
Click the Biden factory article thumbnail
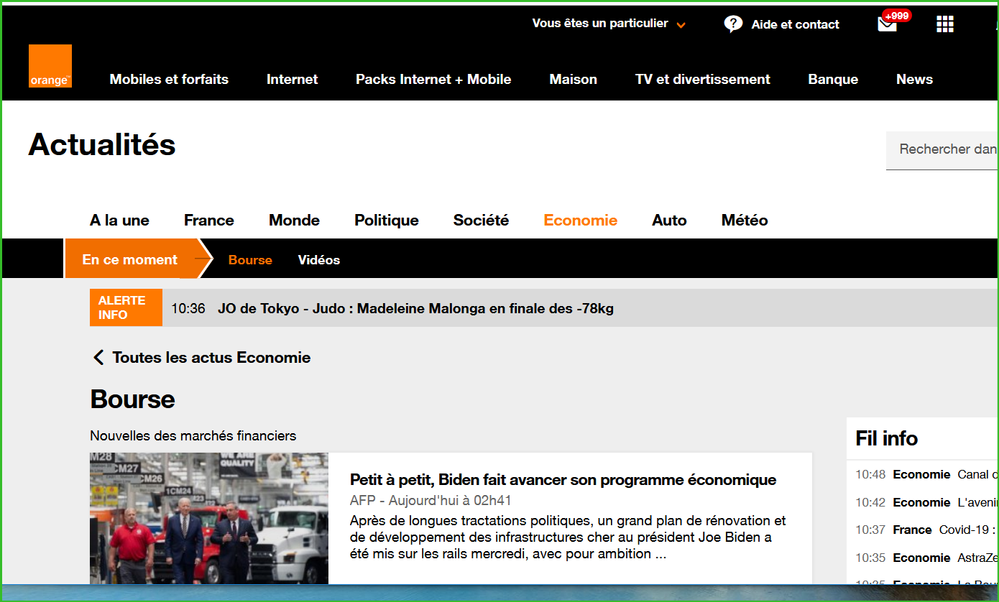[x=209, y=518]
